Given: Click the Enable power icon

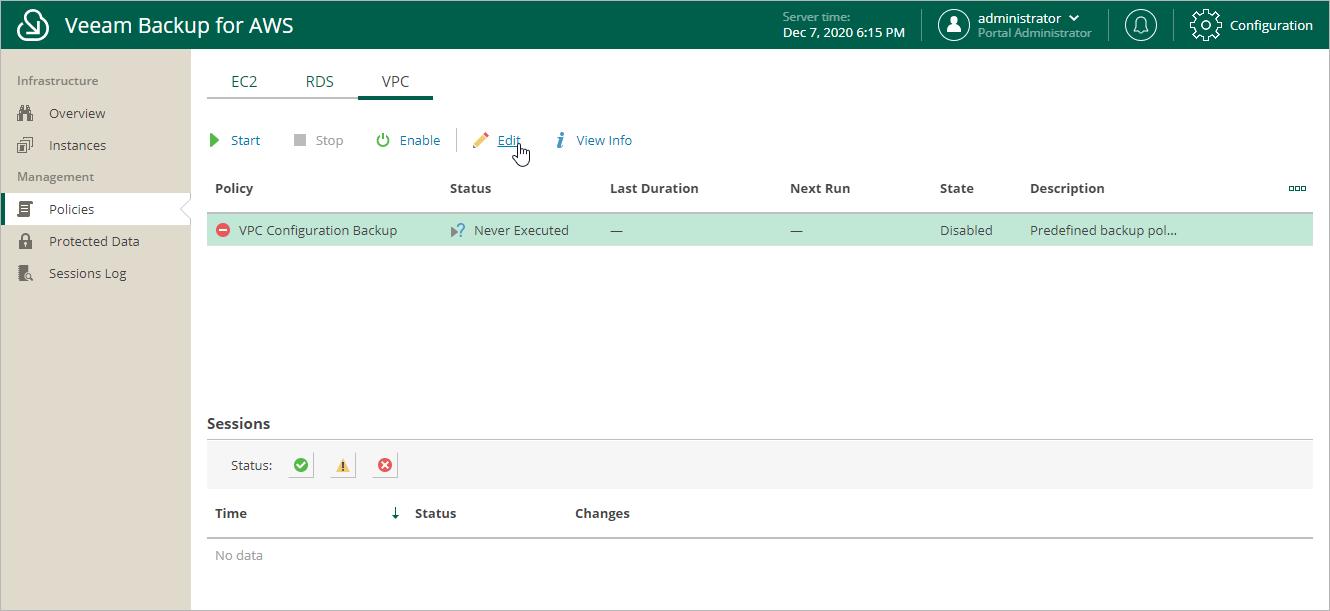Looking at the screenshot, I should 383,140.
